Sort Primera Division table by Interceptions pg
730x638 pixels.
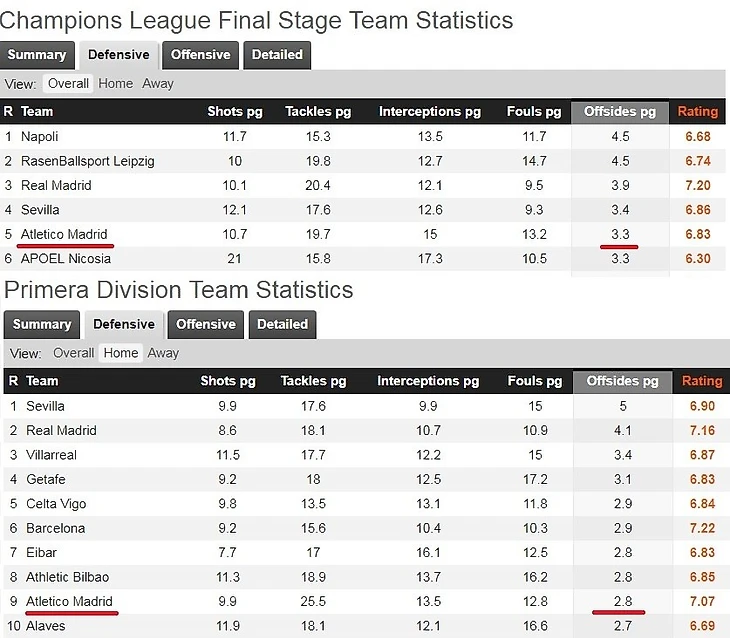coord(426,381)
